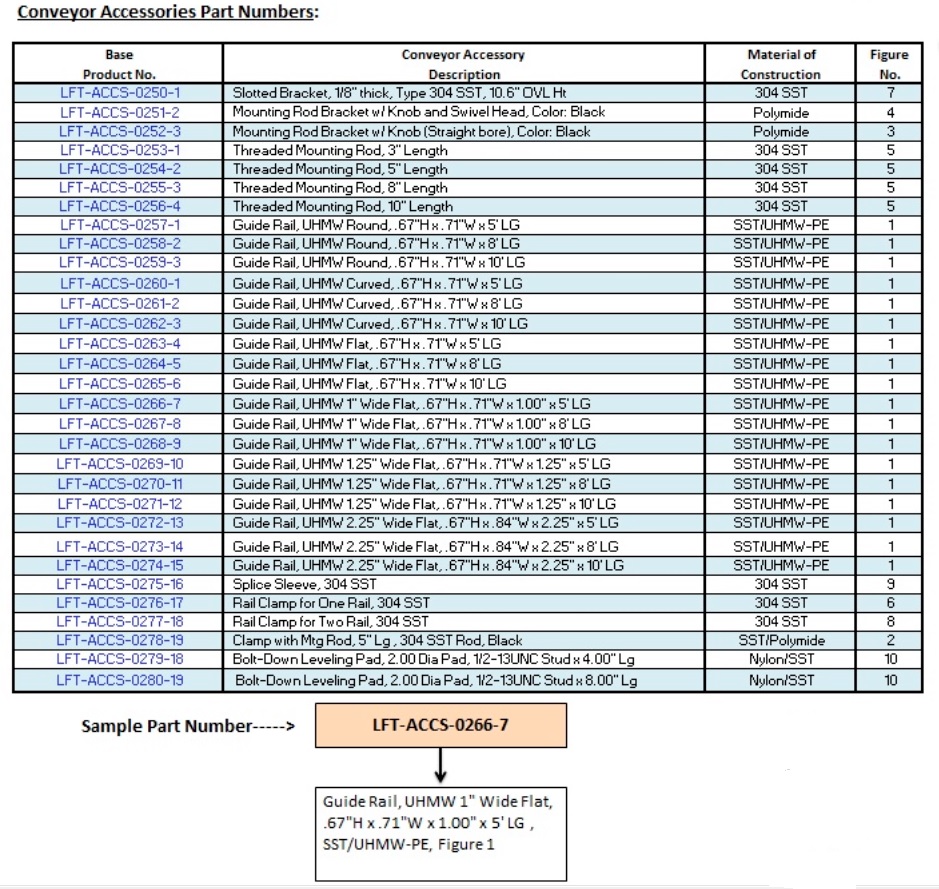Select the LFT-ACCS-0278-19 part link
This screenshot has height=889, width=939.
point(119,640)
